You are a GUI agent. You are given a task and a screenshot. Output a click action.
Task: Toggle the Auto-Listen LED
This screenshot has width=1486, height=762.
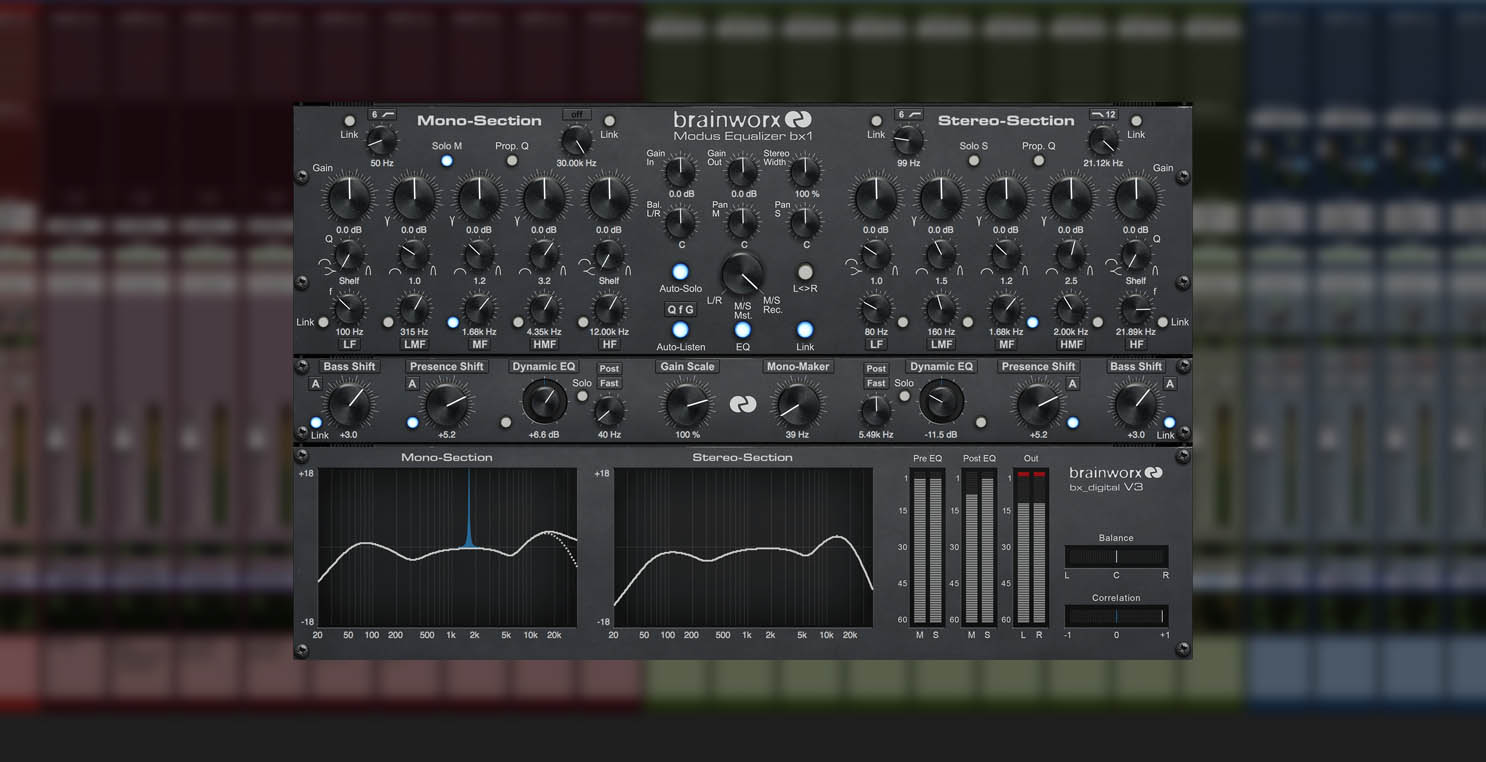pos(680,330)
